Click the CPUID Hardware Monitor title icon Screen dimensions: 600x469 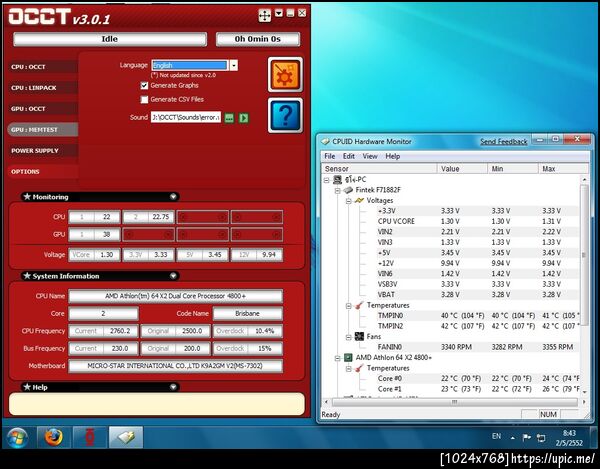(326, 142)
